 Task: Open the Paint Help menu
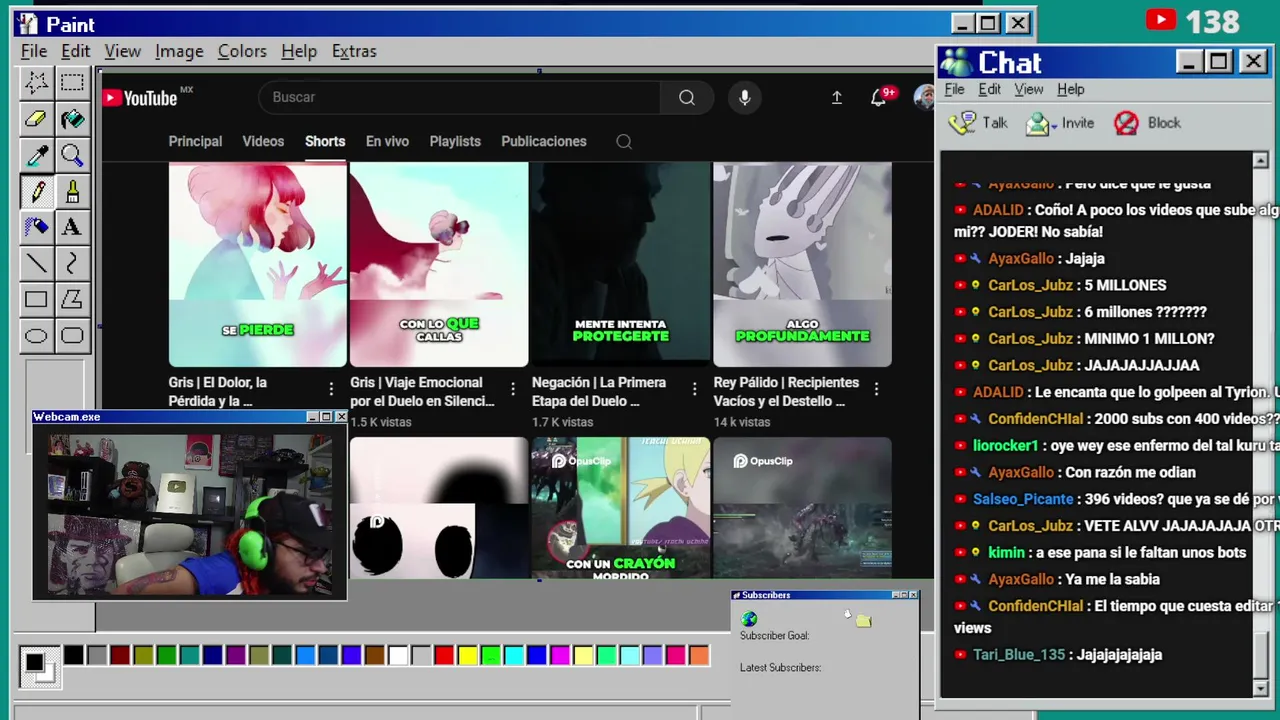pos(298,51)
